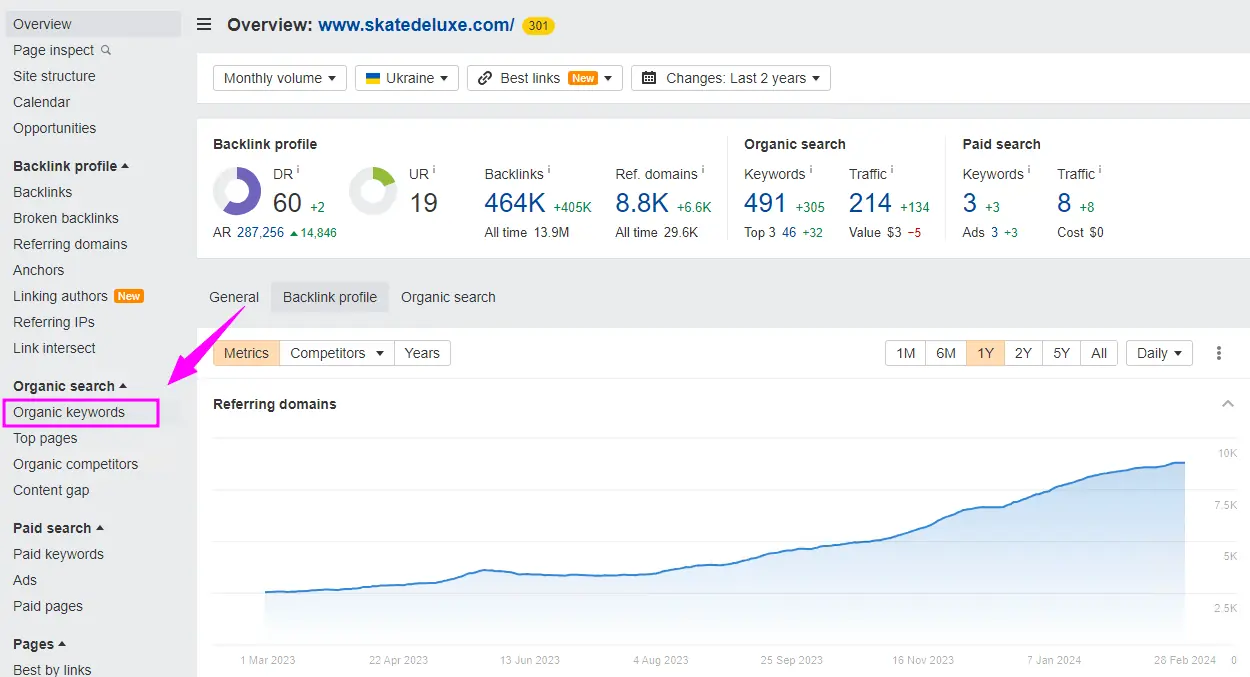The width and height of the screenshot is (1250, 677).
Task: Click the link icon on Best links
Action: click(487, 77)
